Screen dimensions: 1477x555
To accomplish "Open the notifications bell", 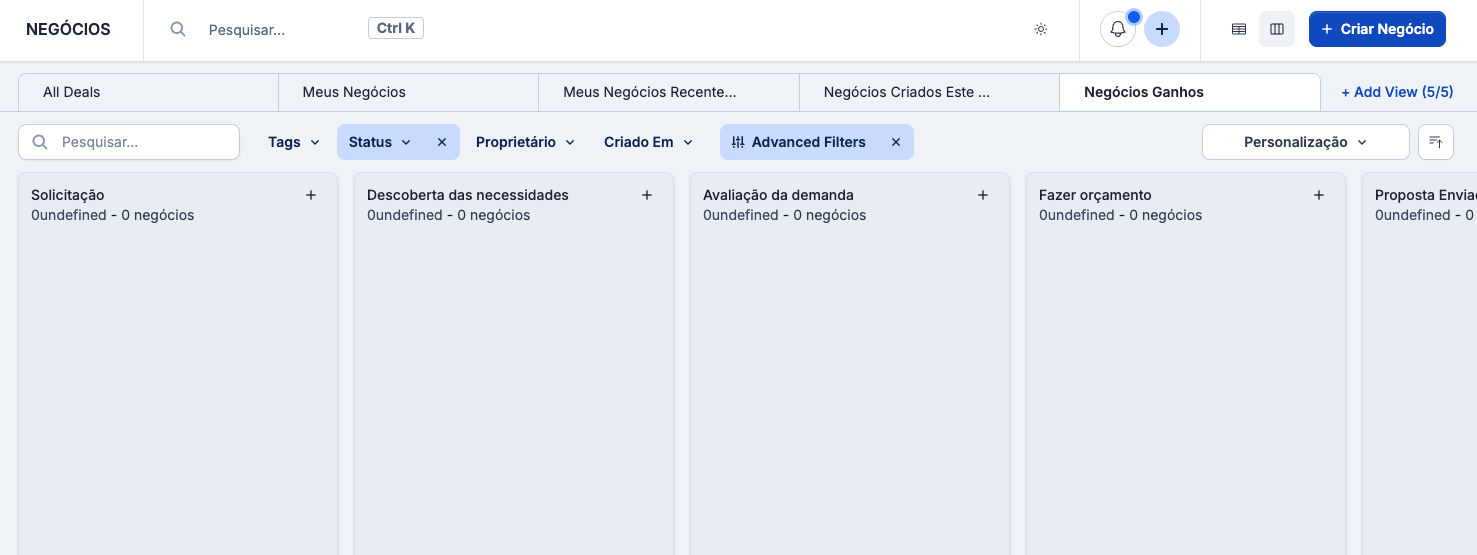I will (x=1118, y=29).
